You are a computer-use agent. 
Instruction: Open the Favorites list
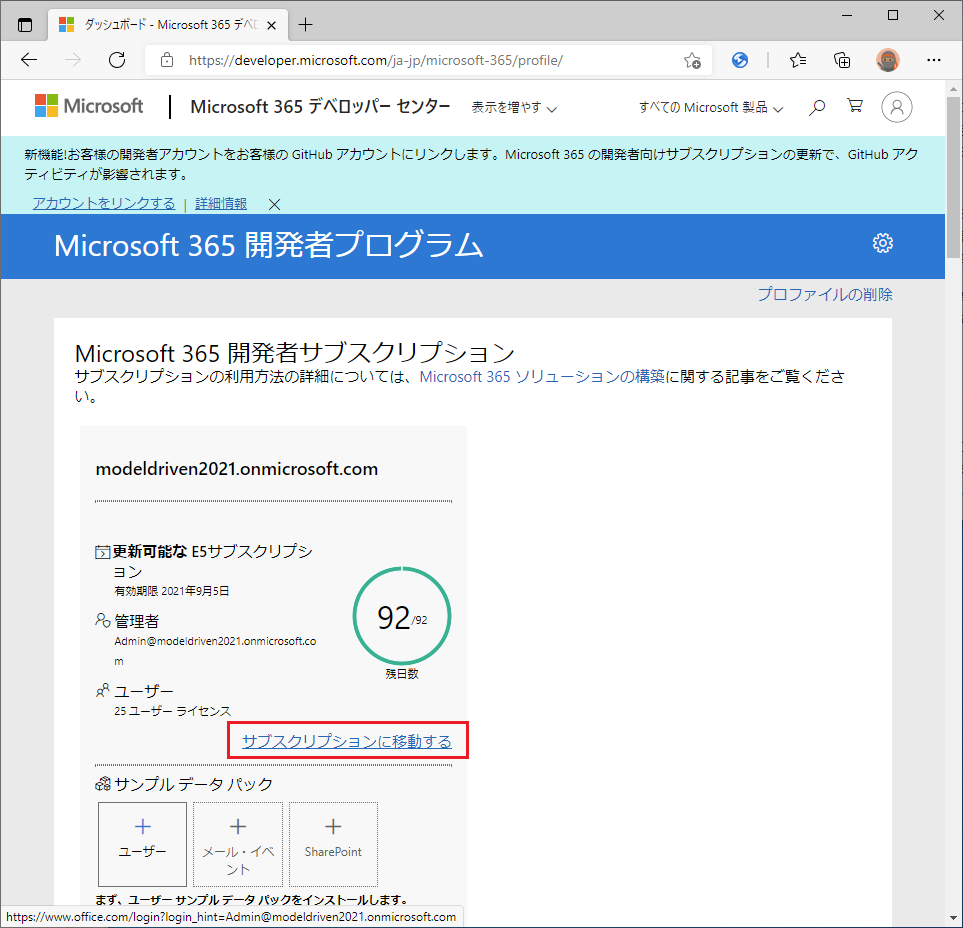pyautogui.click(x=798, y=60)
